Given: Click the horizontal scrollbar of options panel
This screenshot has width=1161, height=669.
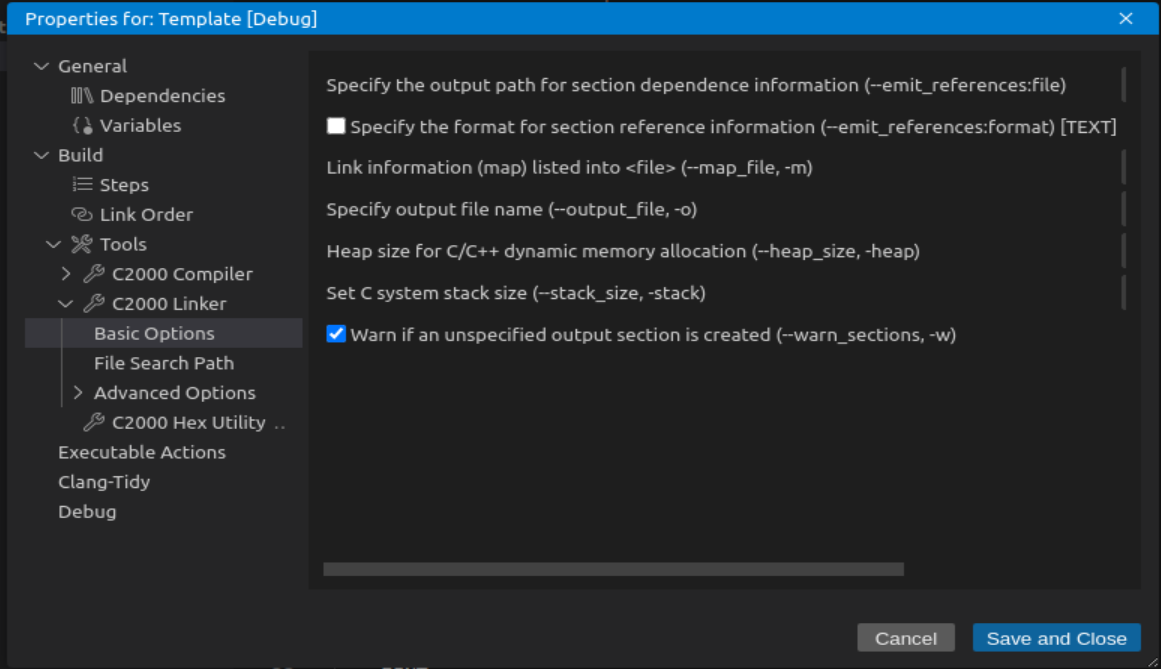Looking at the screenshot, I should [613, 569].
